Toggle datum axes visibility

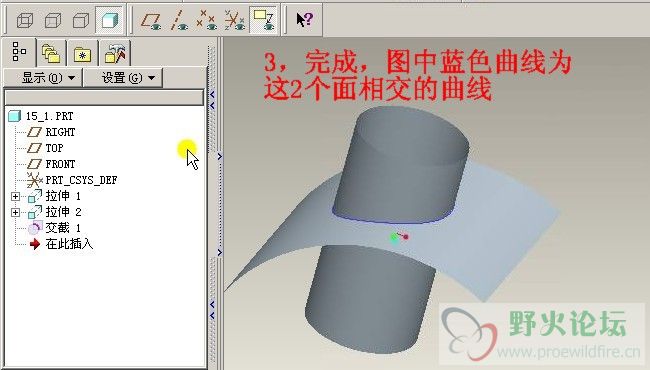pyautogui.click(x=179, y=20)
